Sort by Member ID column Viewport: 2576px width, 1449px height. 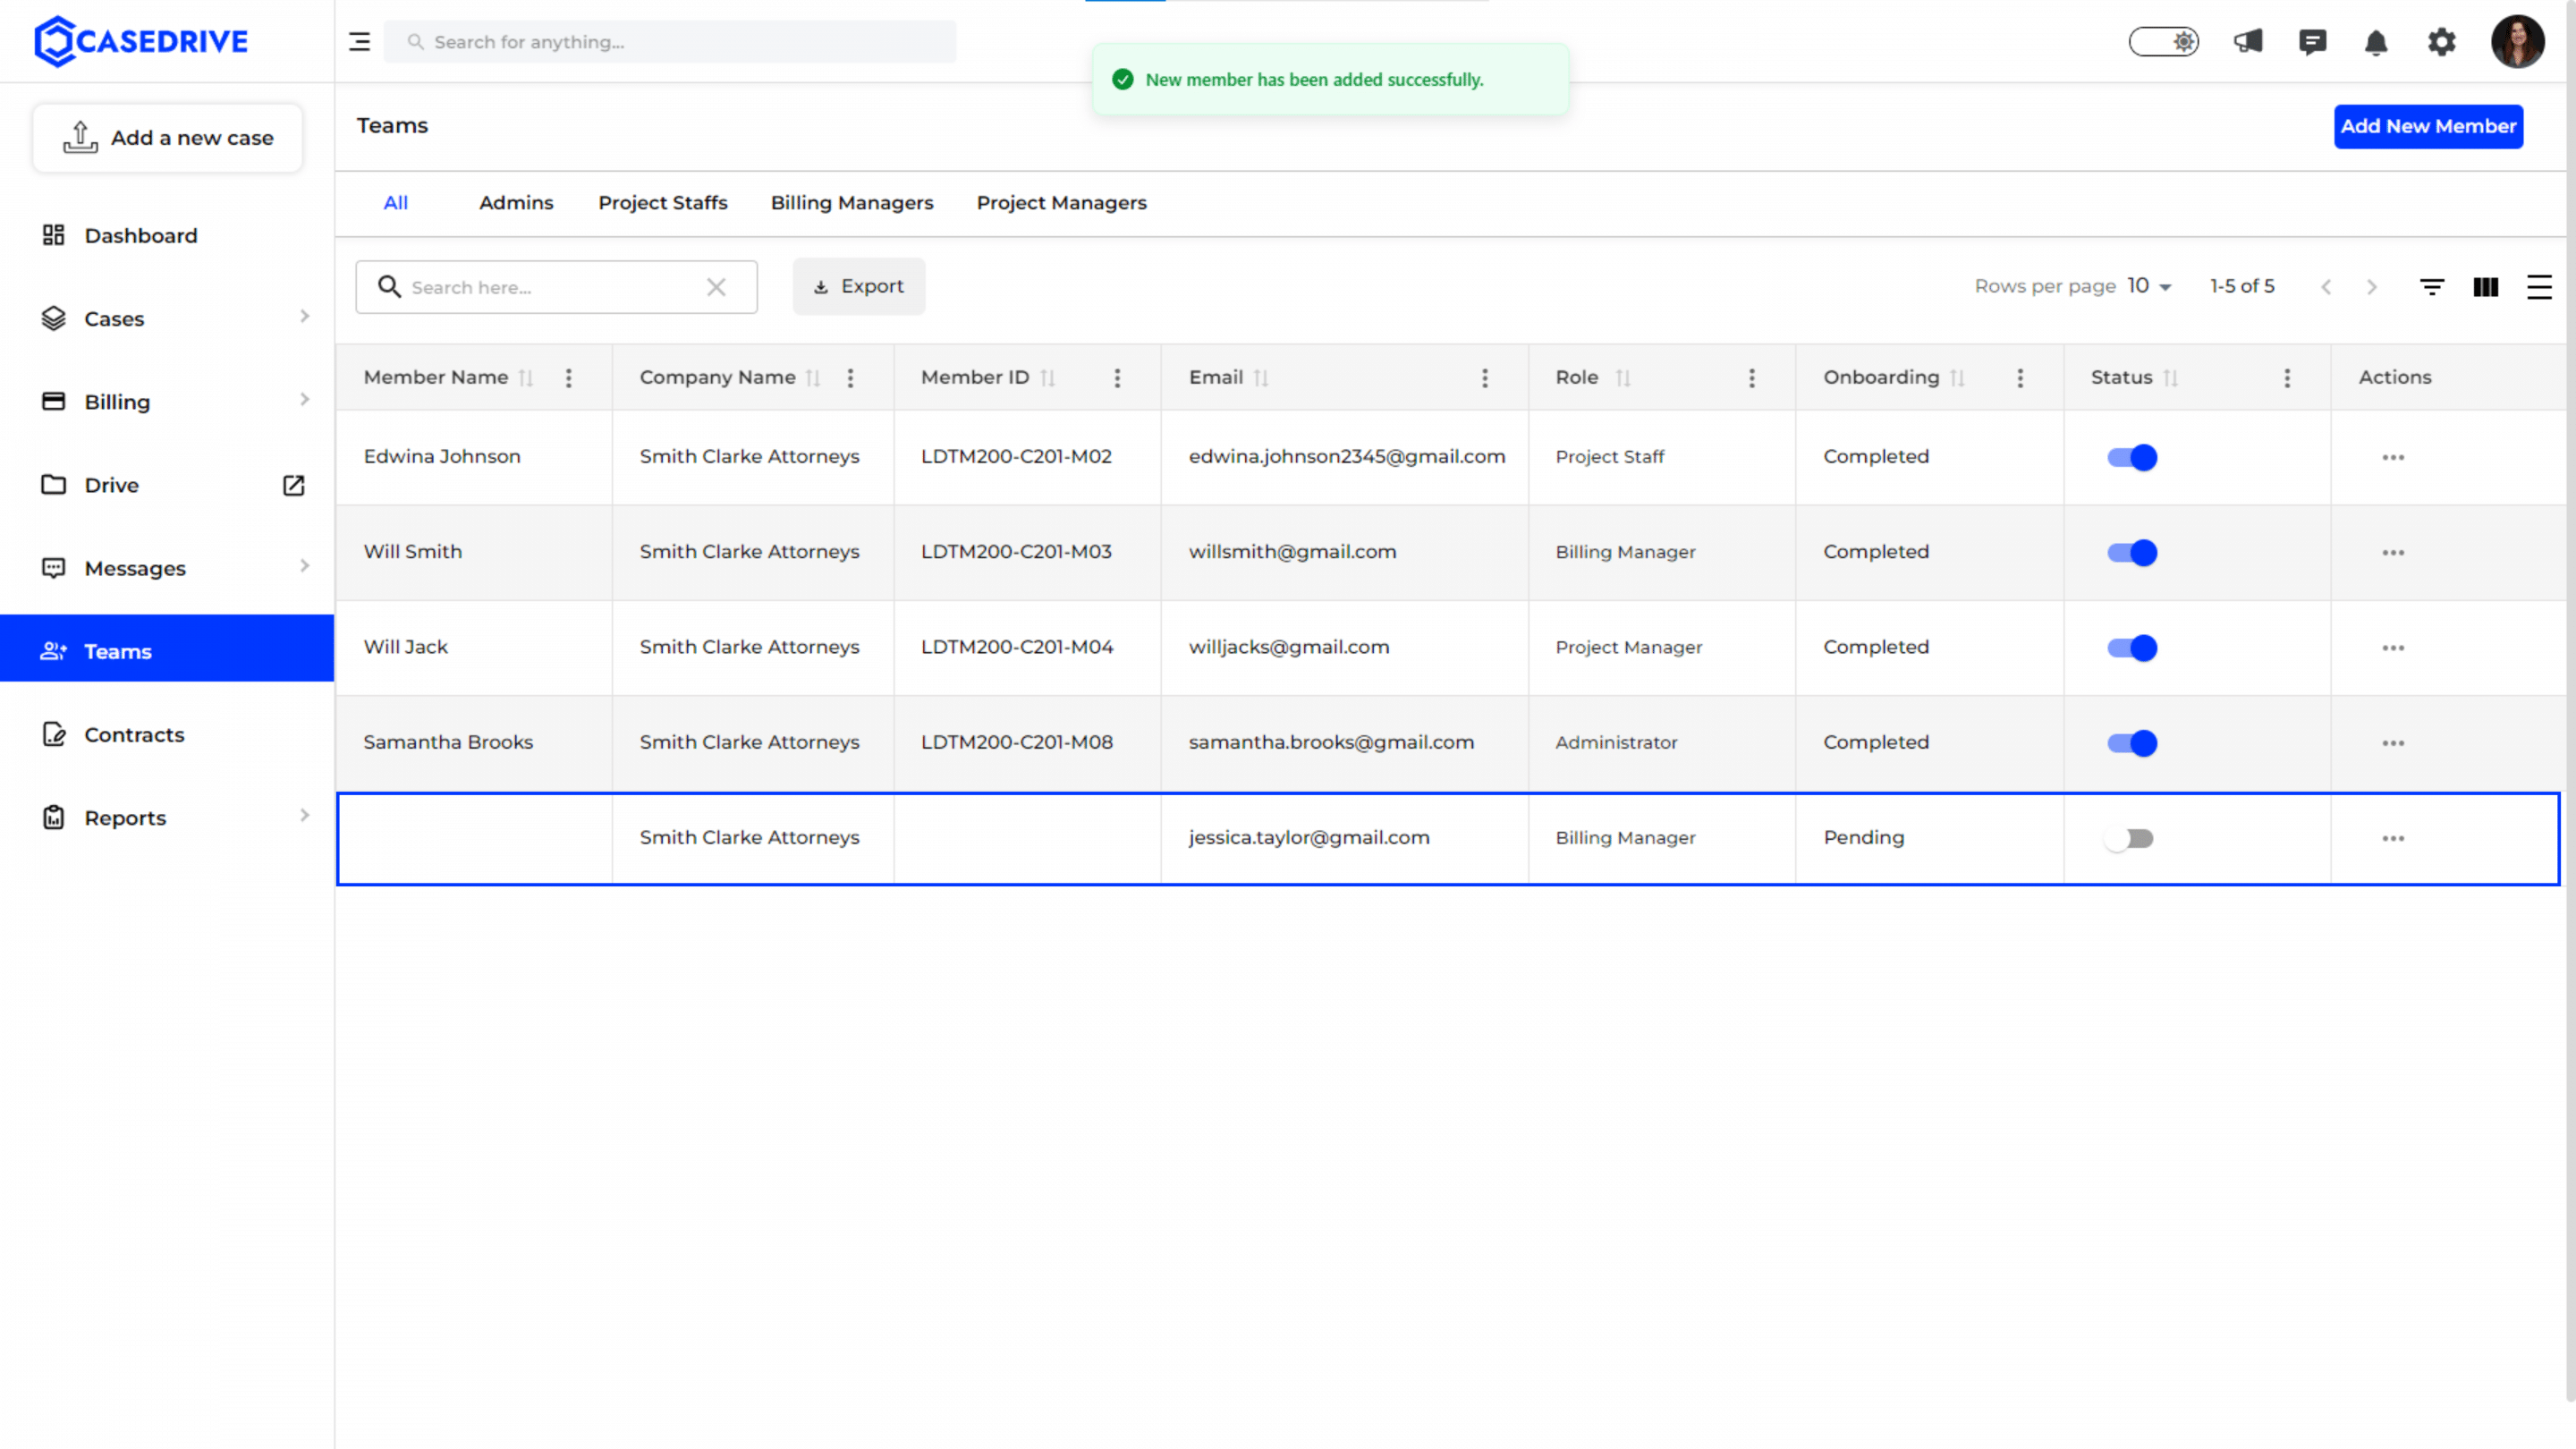point(1048,378)
